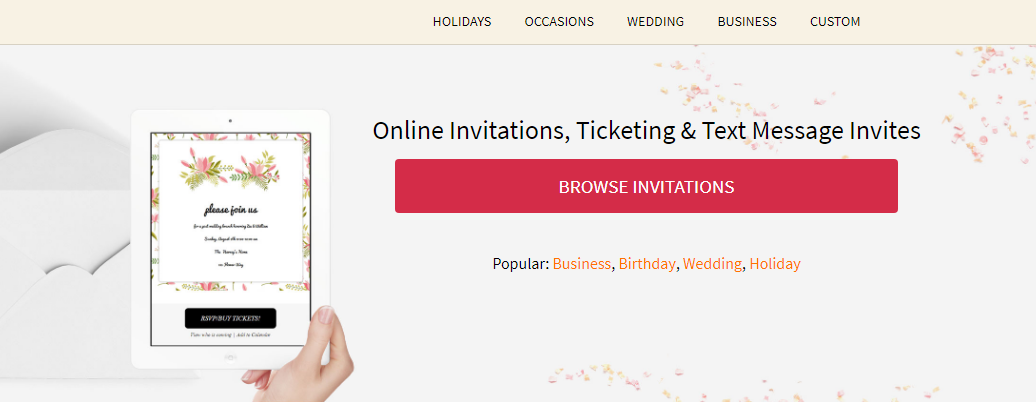The width and height of the screenshot is (1036, 402).
Task: Open the HOLIDAYS menu
Action: 462,22
